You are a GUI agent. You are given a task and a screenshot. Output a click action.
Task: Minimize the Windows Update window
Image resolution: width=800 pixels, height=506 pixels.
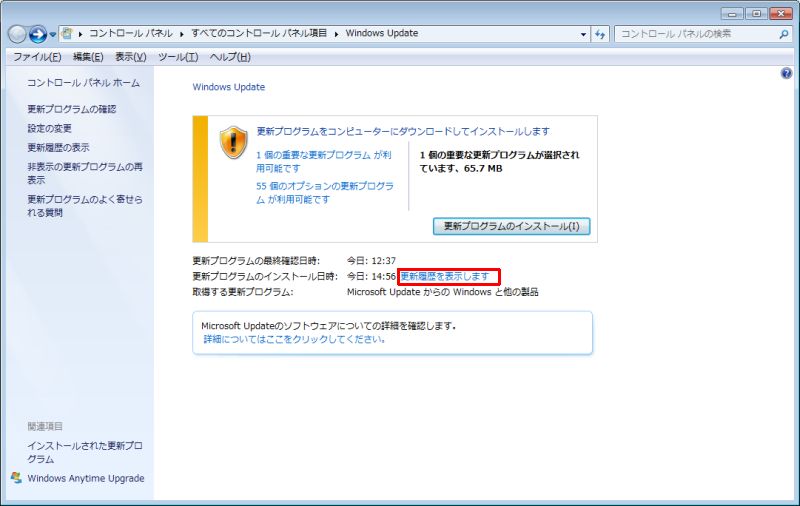pyautogui.click(x=732, y=13)
